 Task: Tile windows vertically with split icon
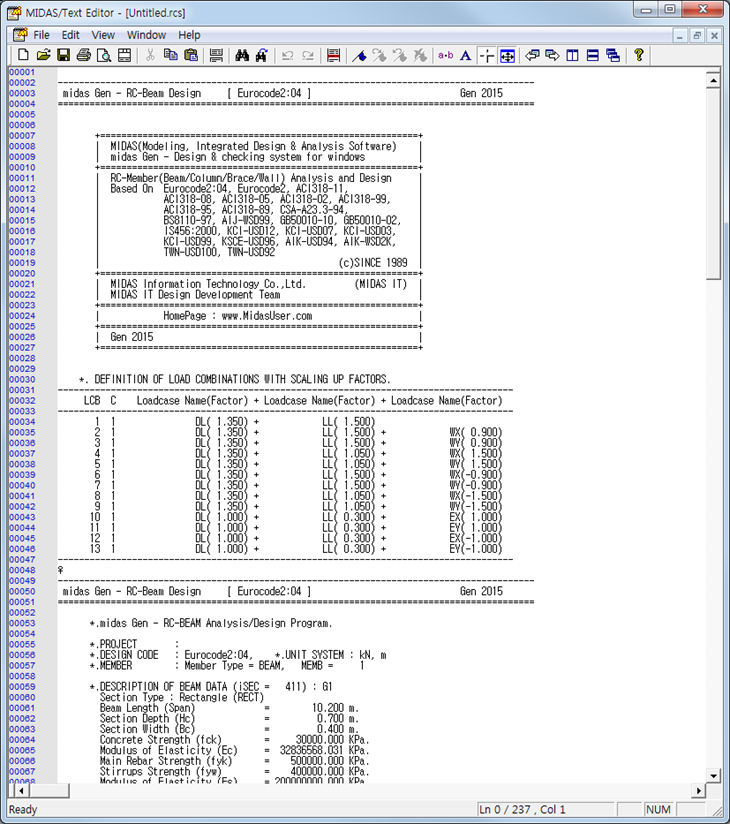(572, 55)
